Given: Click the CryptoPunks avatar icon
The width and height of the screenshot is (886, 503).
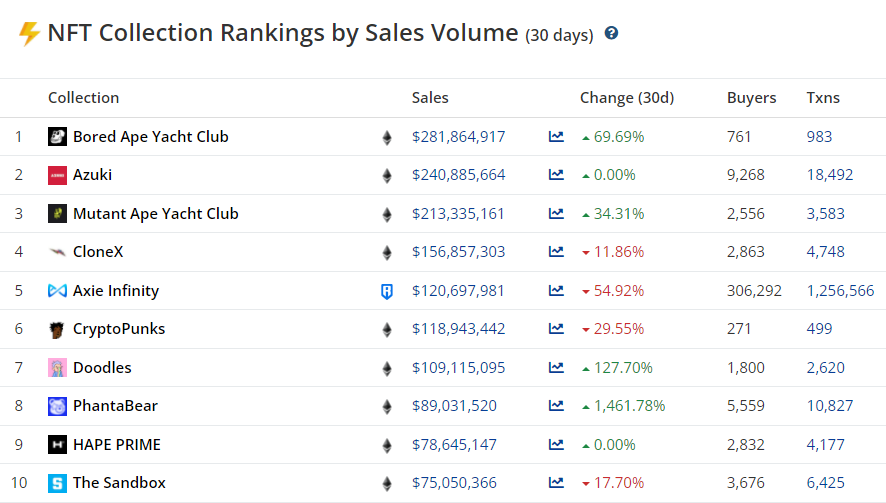Looking at the screenshot, I should tap(58, 329).
